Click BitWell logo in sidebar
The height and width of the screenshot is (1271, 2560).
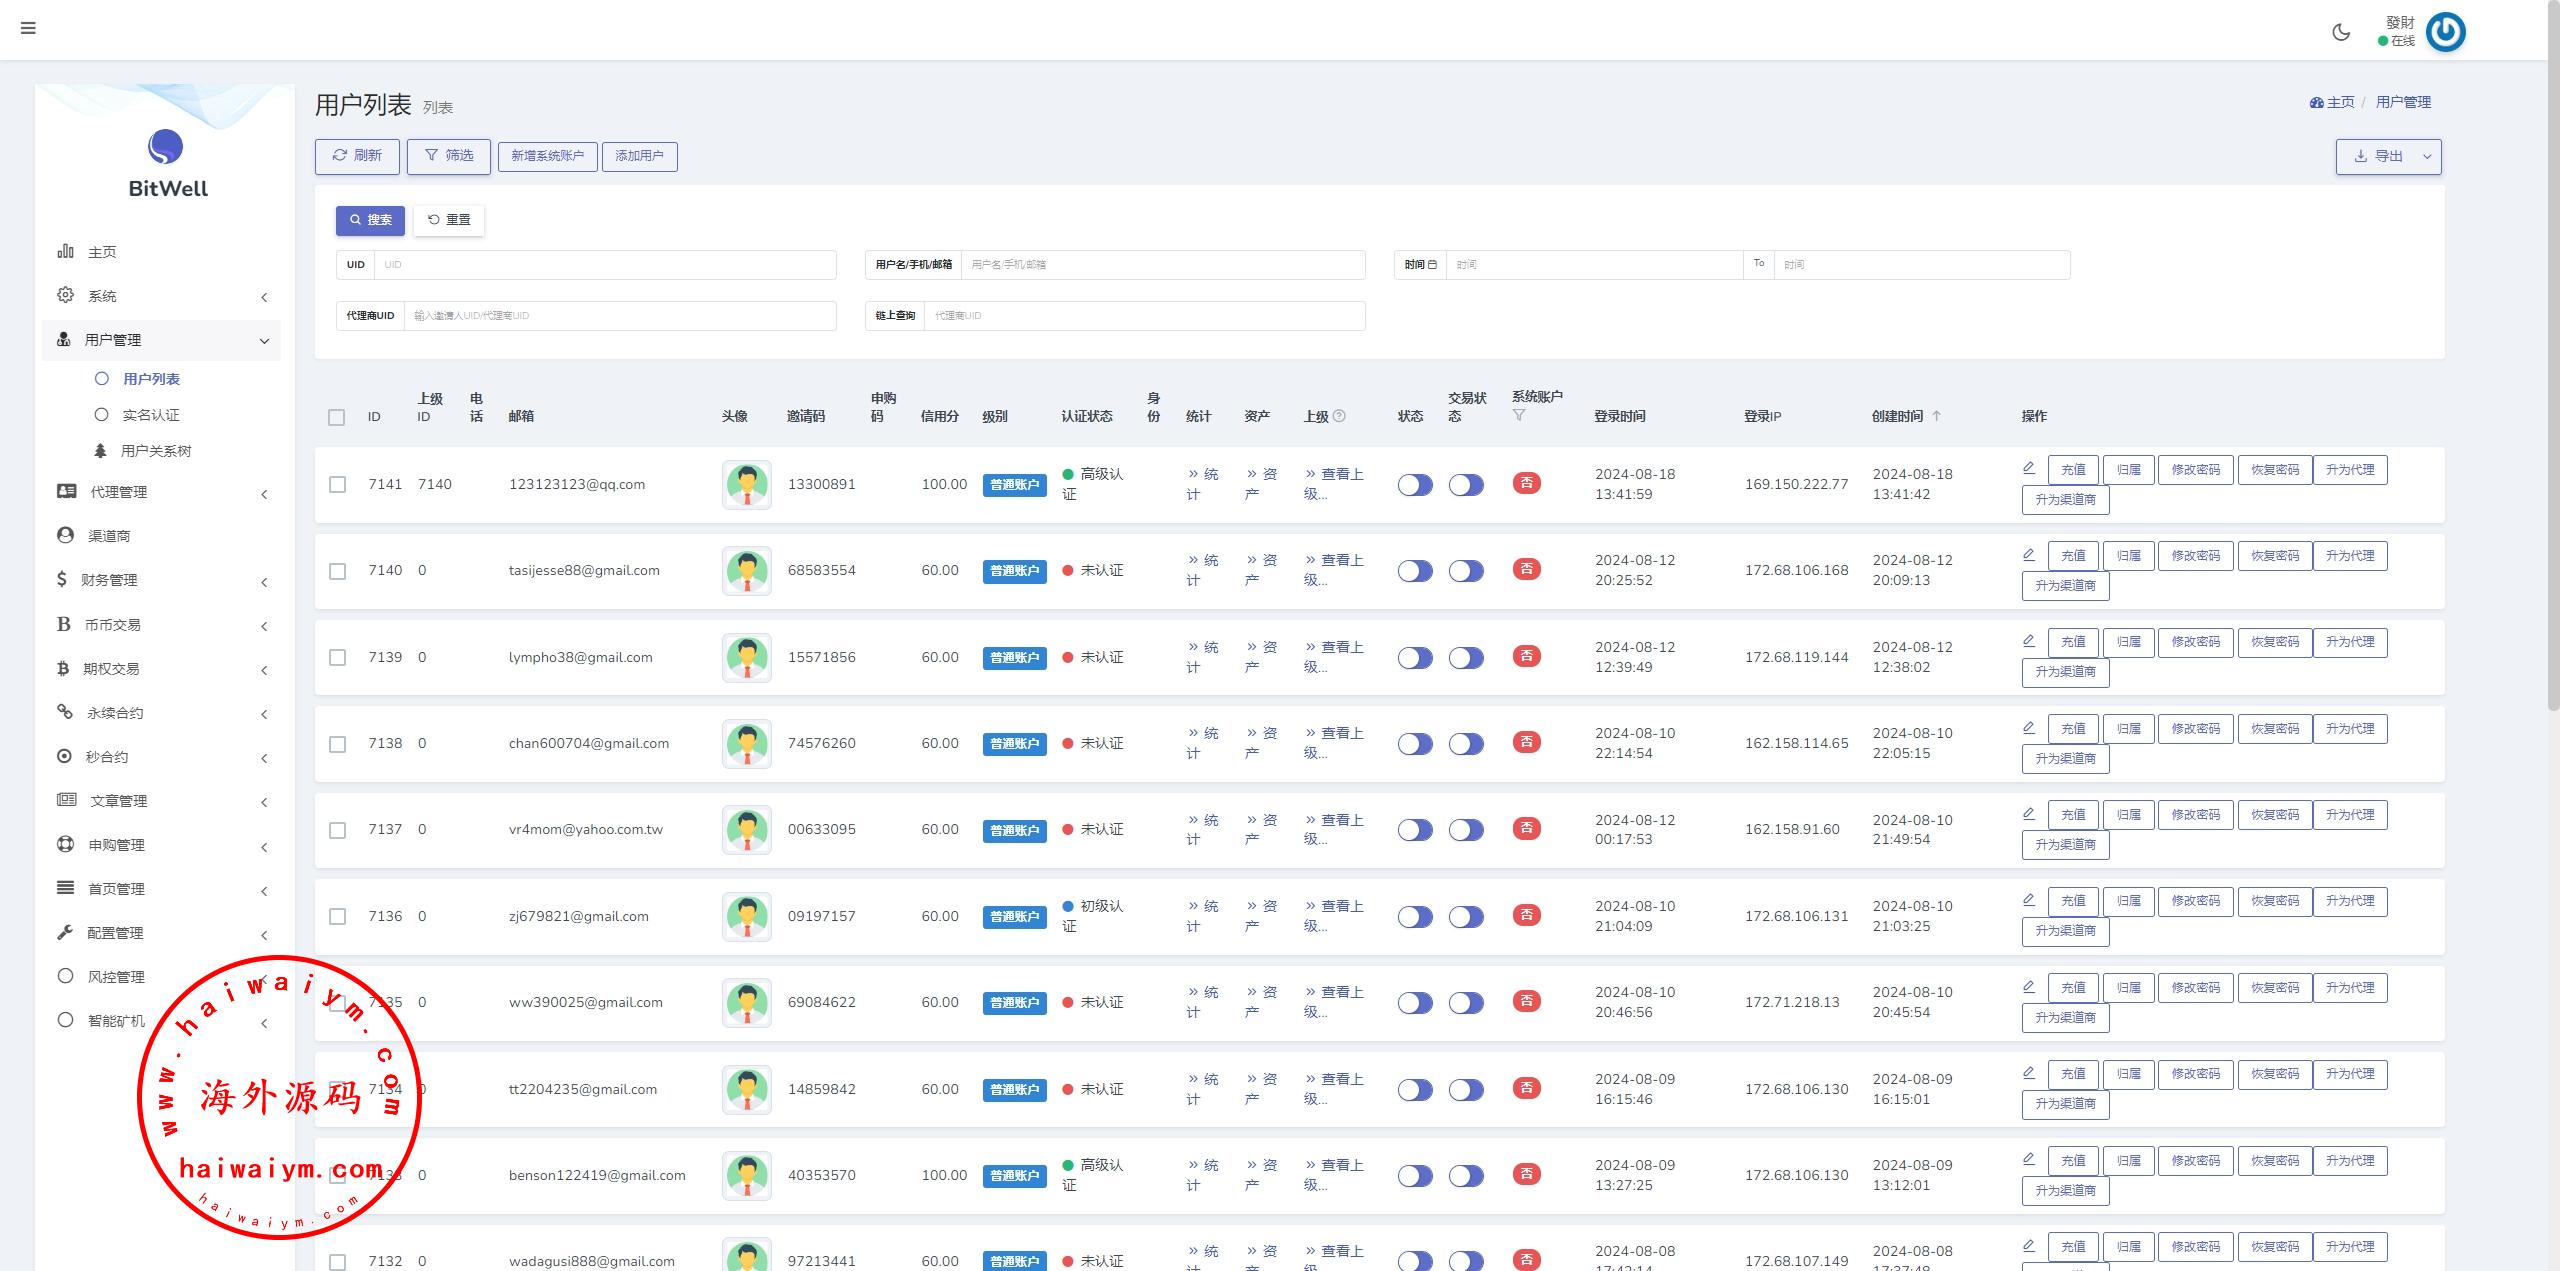tap(166, 148)
